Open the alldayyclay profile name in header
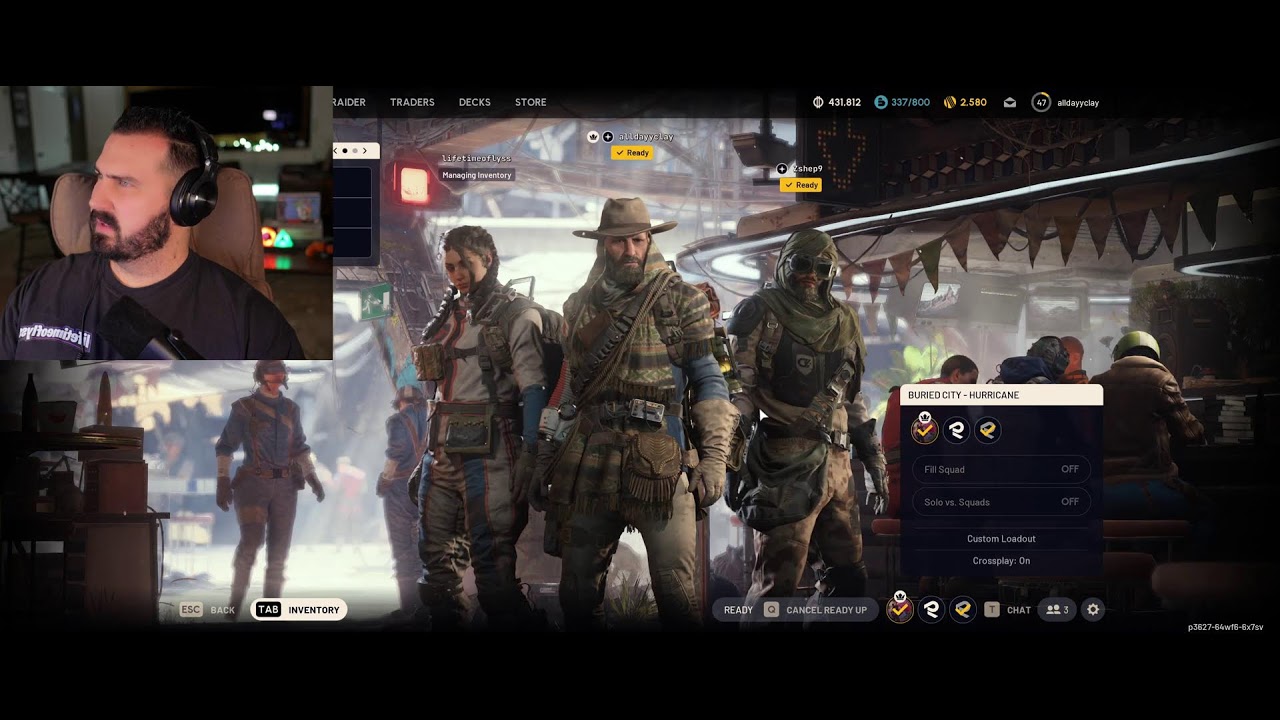 [x=1078, y=102]
